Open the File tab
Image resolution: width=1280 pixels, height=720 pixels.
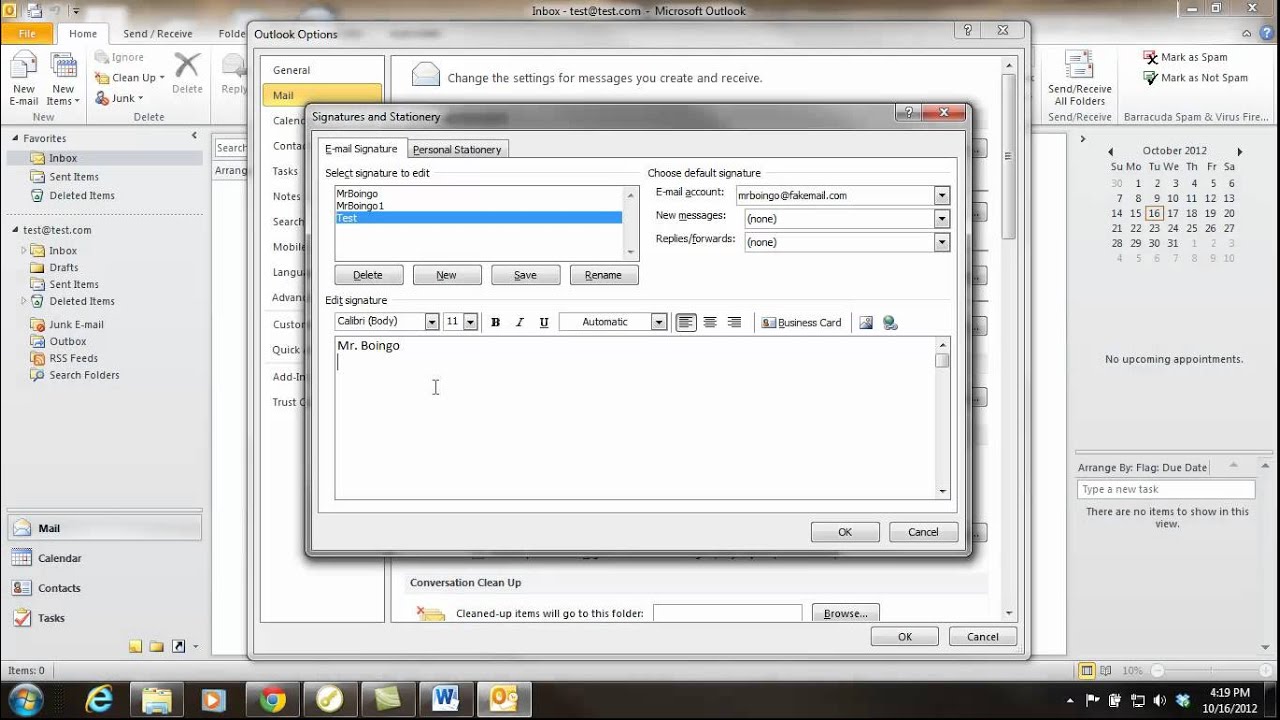coord(26,33)
